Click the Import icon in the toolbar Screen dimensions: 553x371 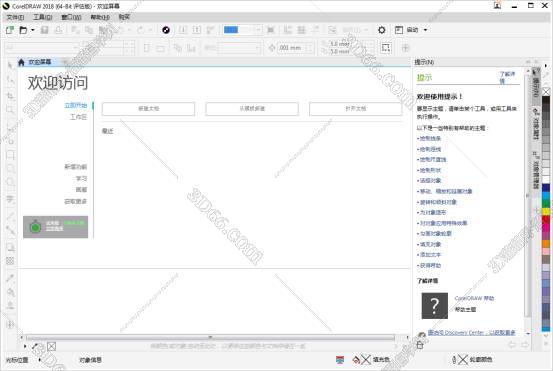(183, 30)
